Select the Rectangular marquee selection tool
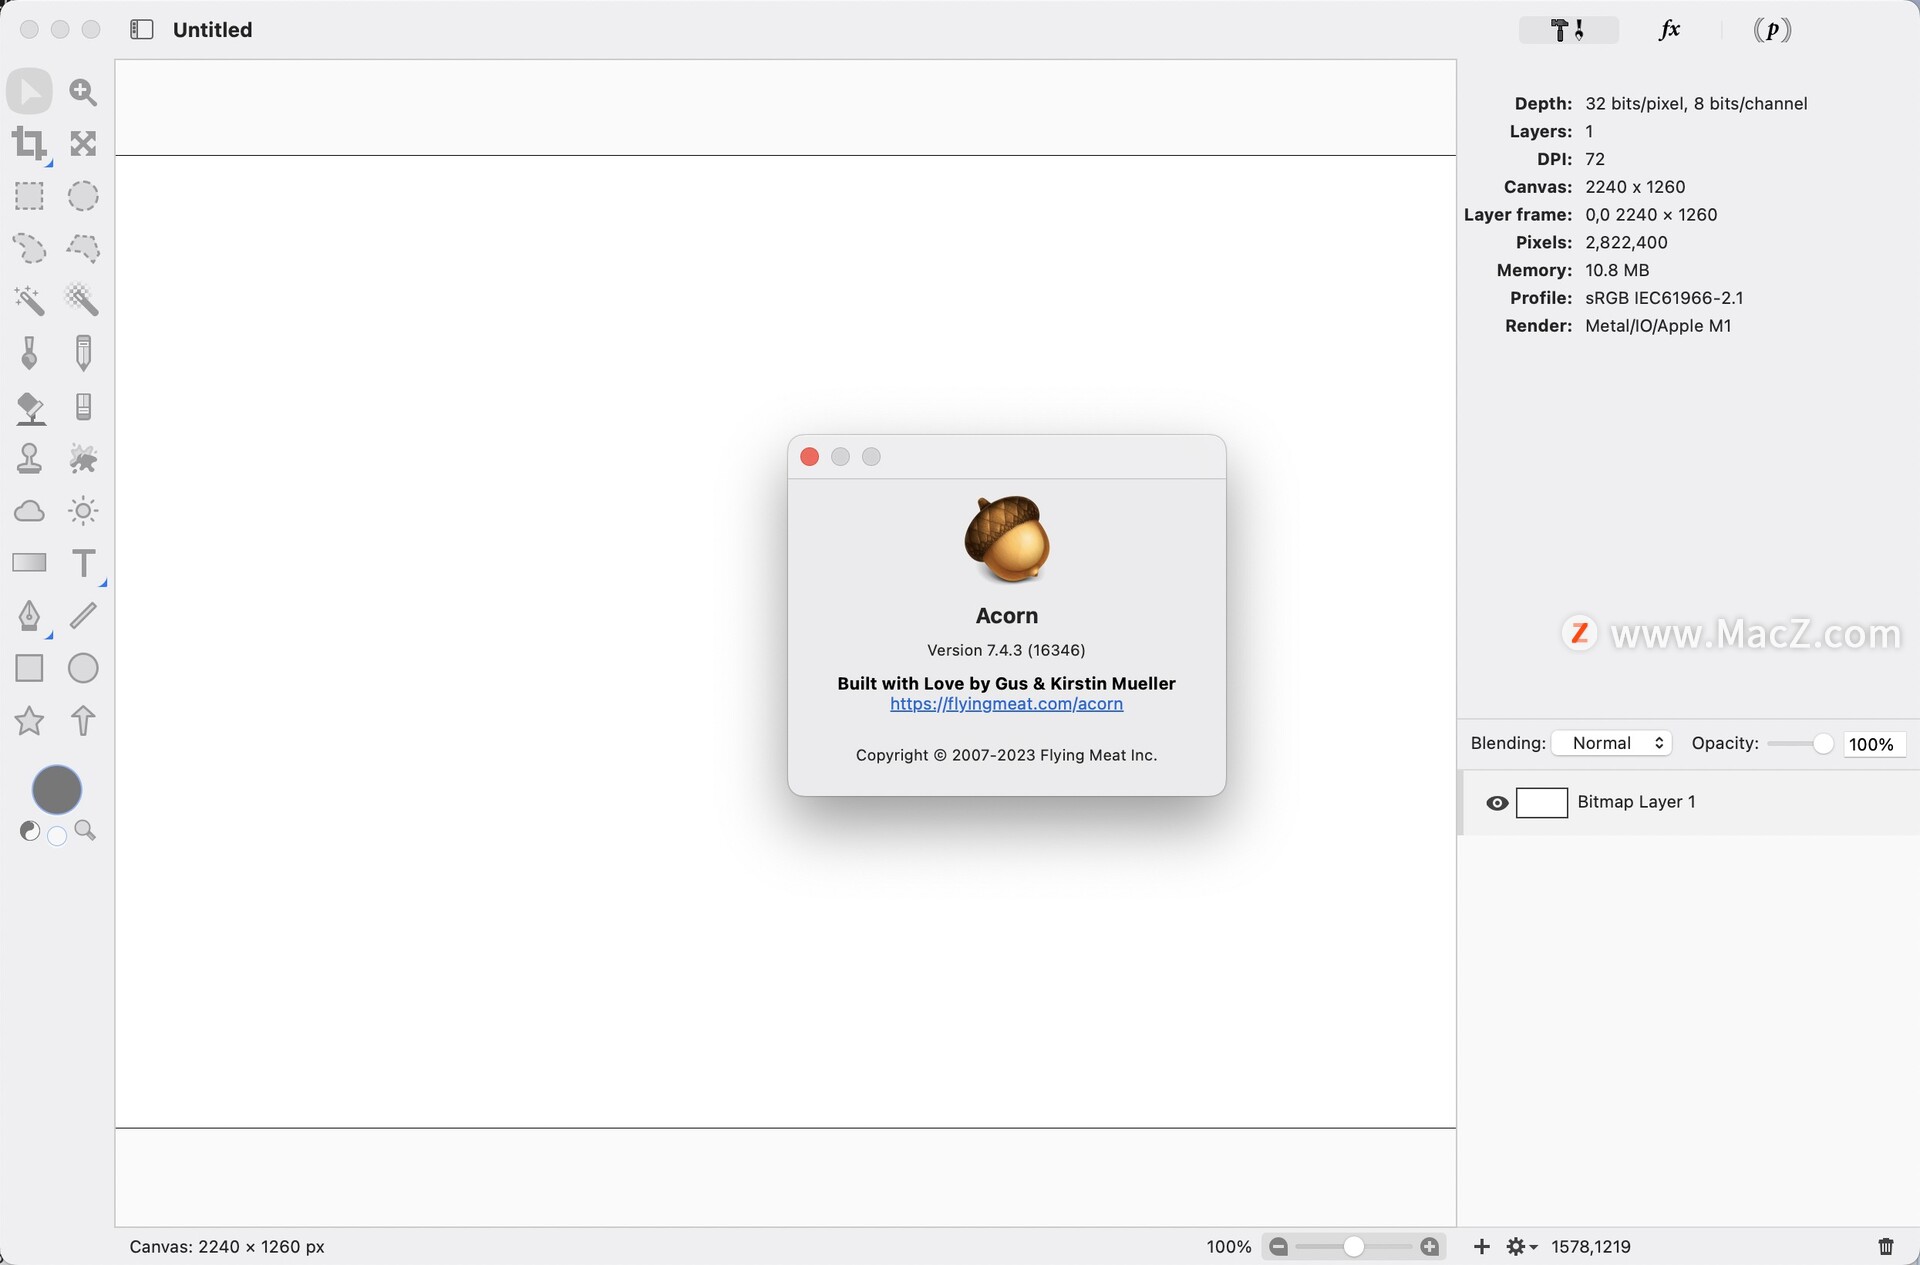1920x1265 pixels. (29, 196)
